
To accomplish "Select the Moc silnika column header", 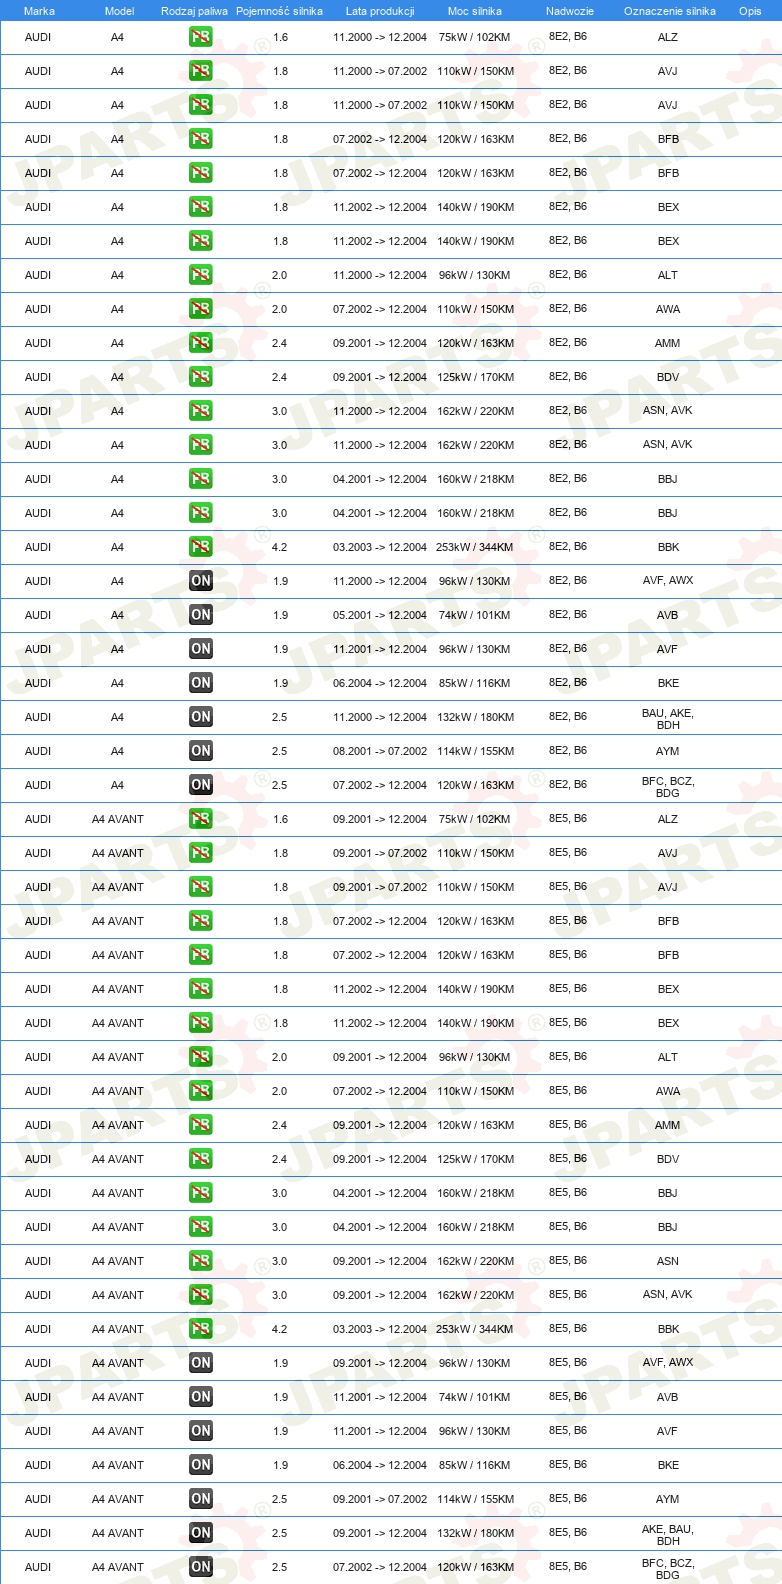I will (x=475, y=11).
